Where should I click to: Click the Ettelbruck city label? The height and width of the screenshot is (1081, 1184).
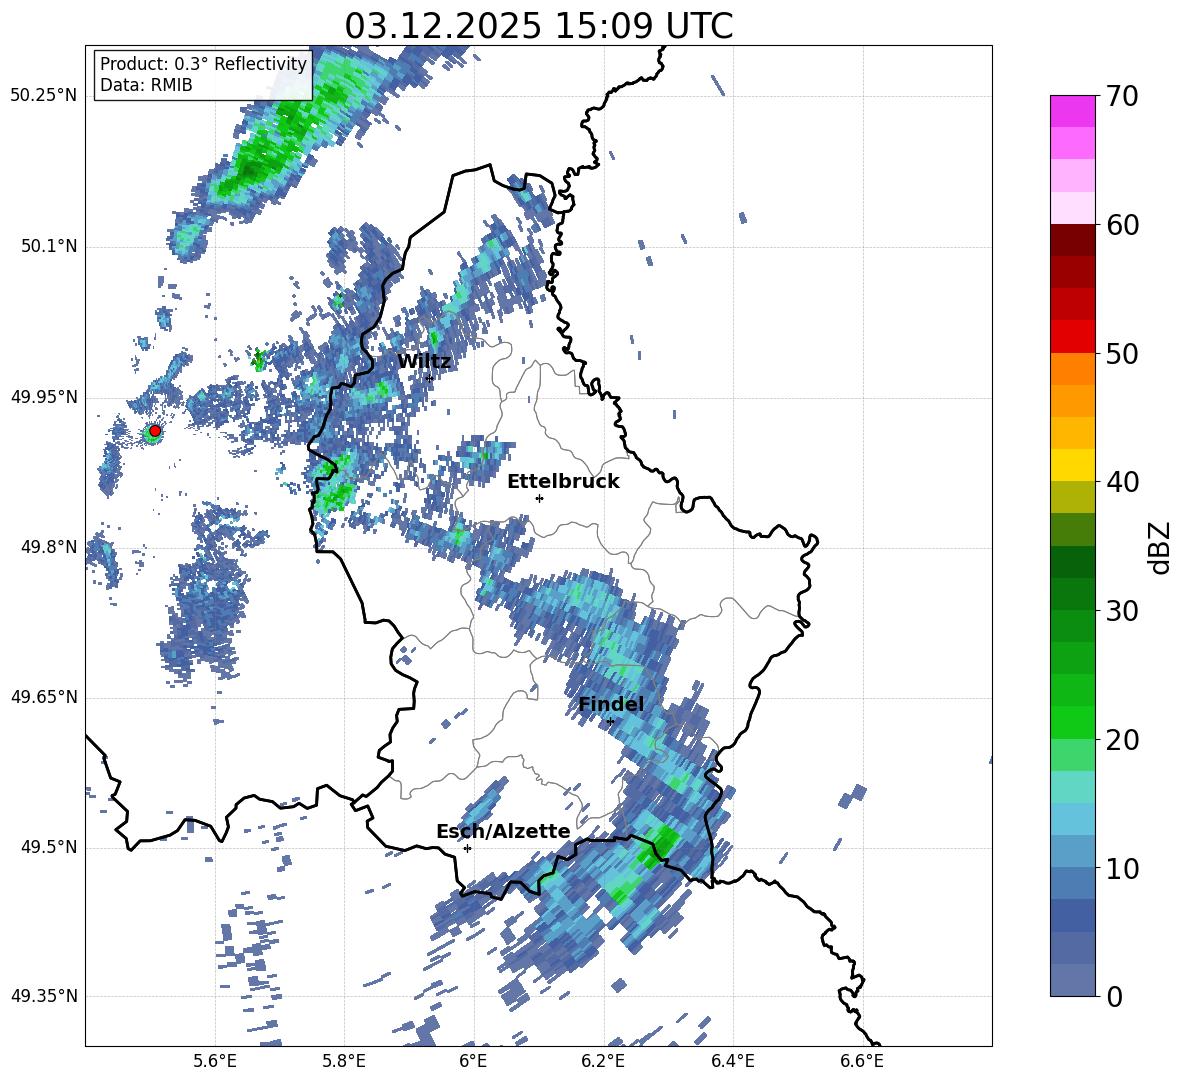[x=563, y=482]
